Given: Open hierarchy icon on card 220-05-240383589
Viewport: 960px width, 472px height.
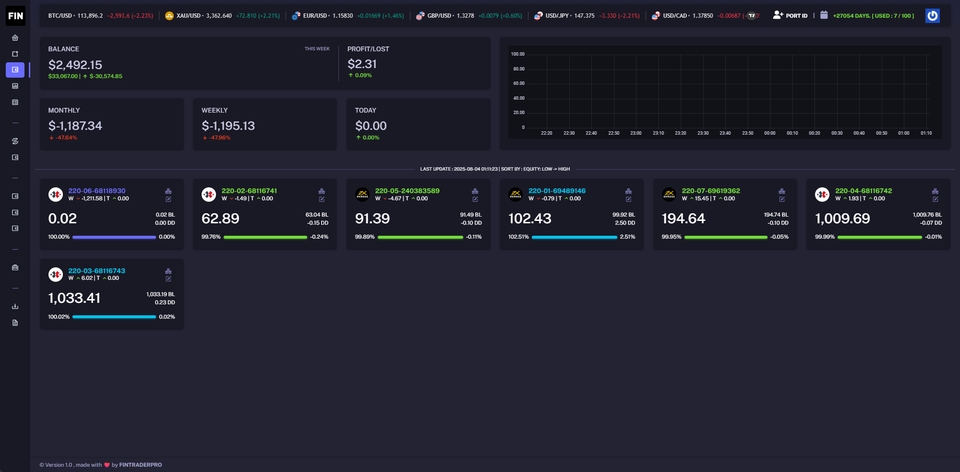Looking at the screenshot, I should point(475,192).
